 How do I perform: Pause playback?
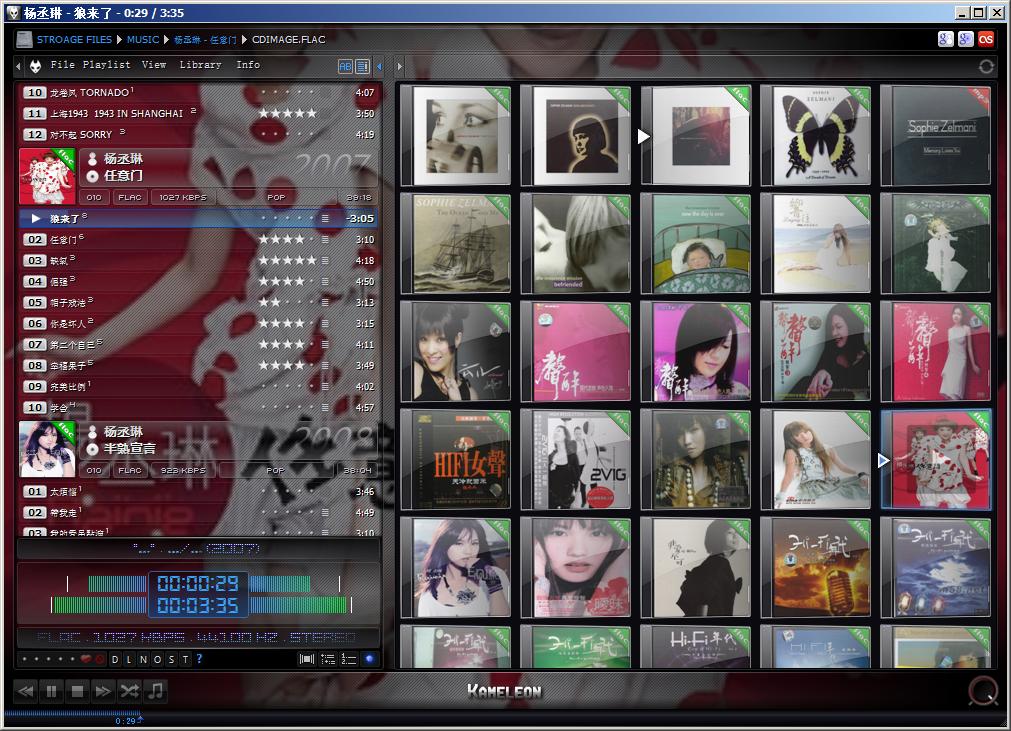coord(52,692)
